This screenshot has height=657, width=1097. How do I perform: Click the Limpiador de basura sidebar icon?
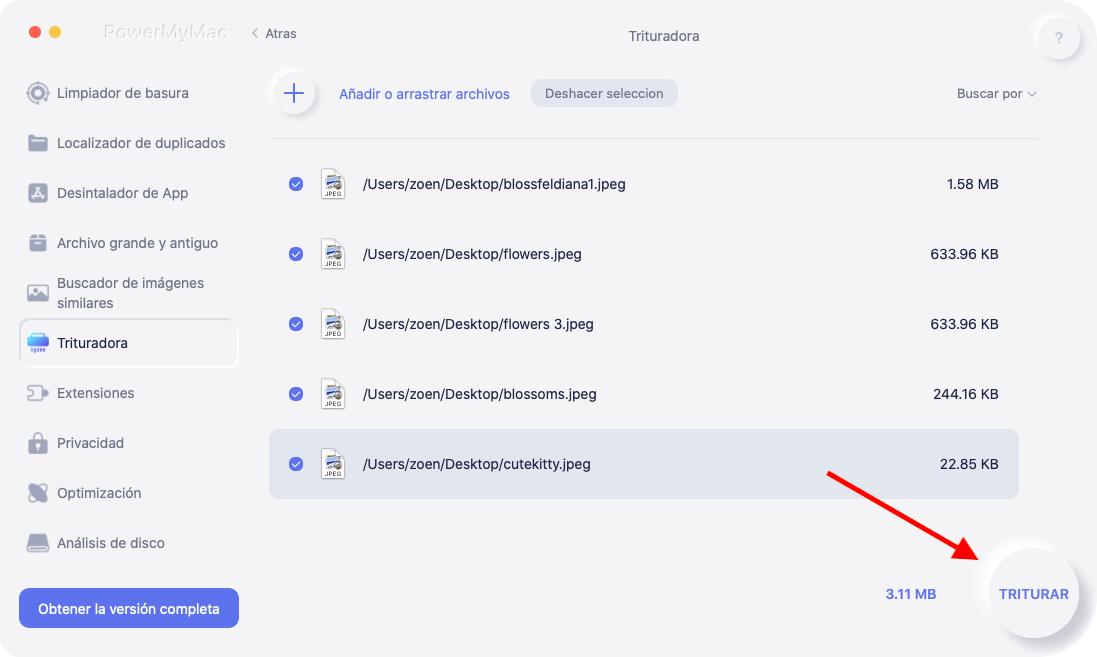[x=38, y=93]
